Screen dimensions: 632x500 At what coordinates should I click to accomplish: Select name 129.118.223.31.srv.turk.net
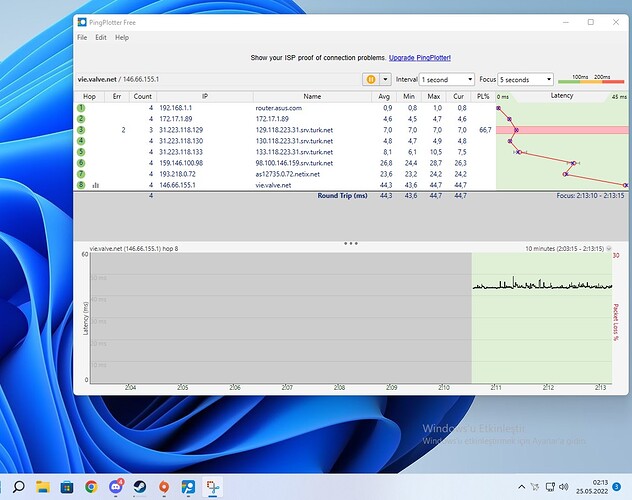coord(294,130)
